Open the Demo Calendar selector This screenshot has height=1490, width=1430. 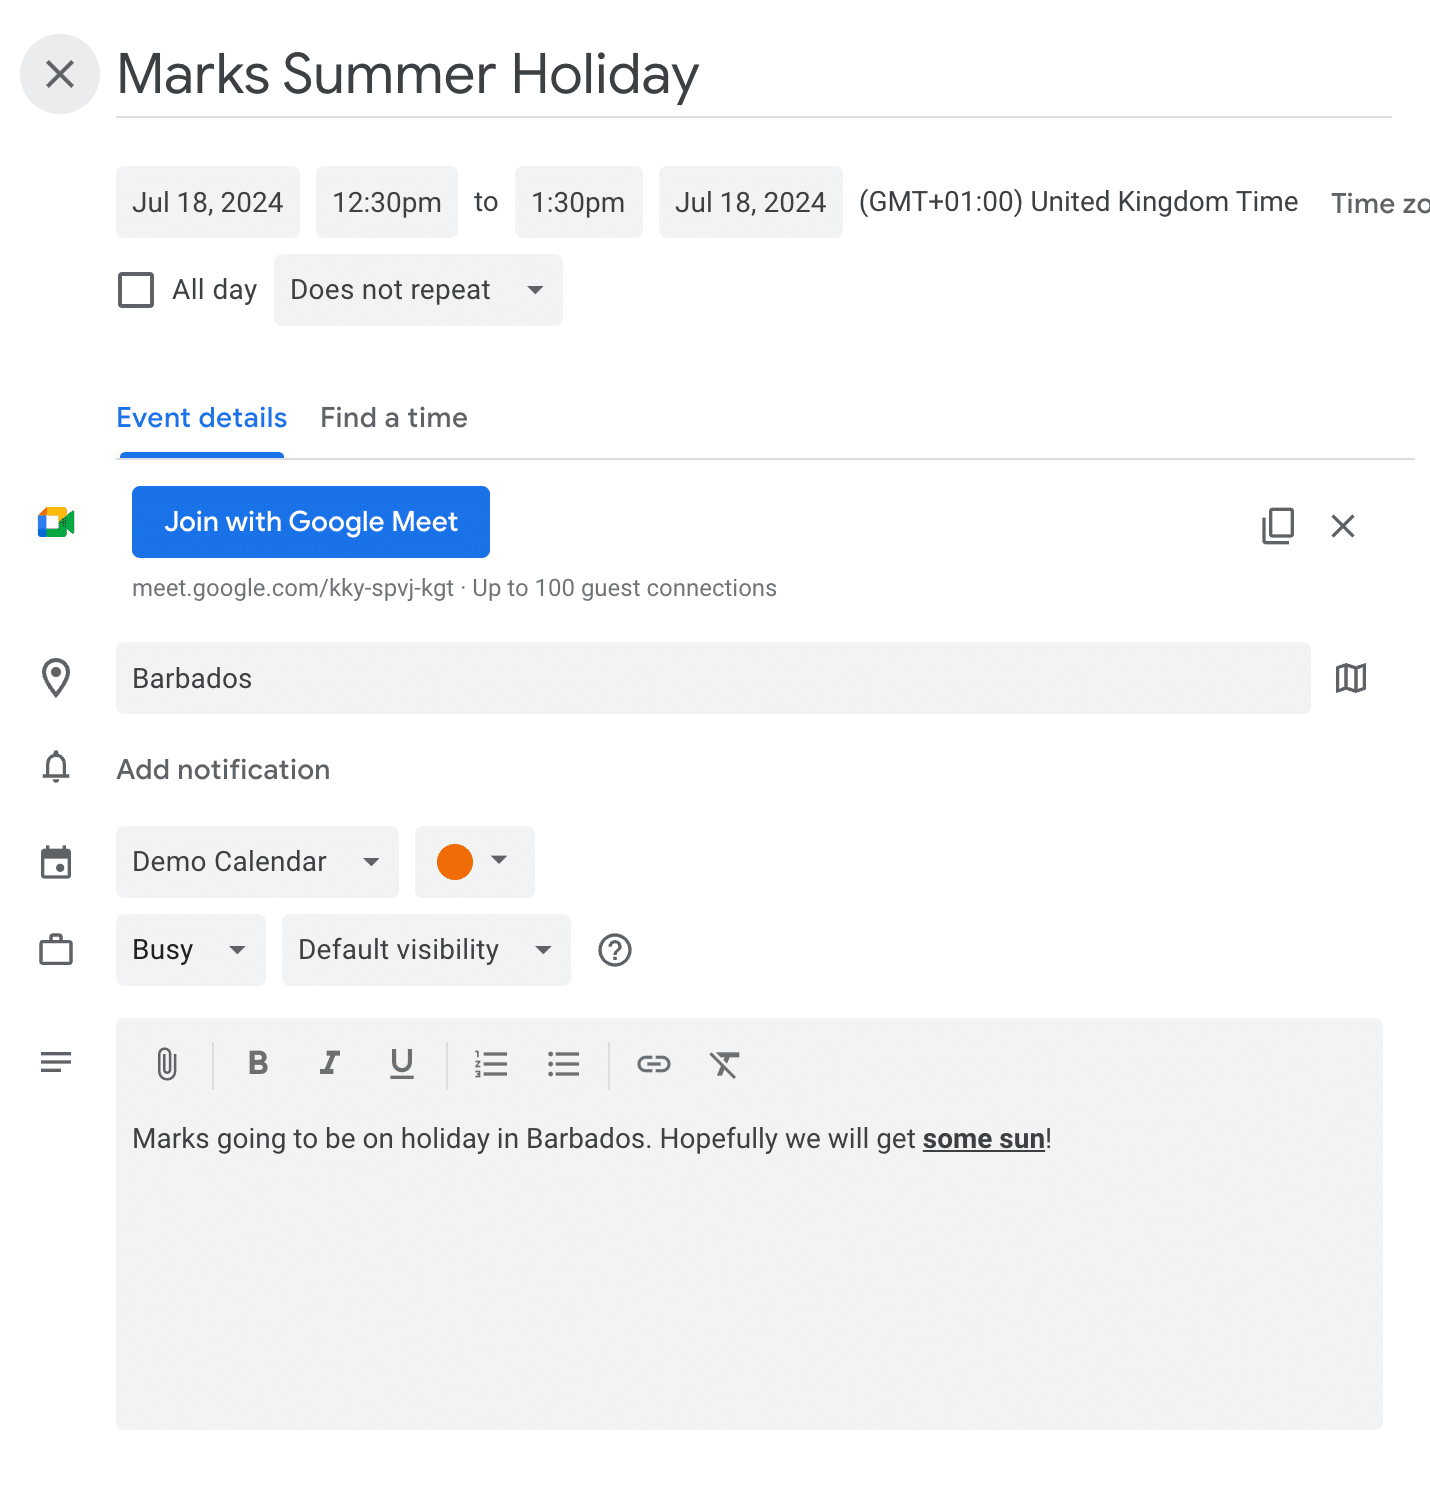256,861
